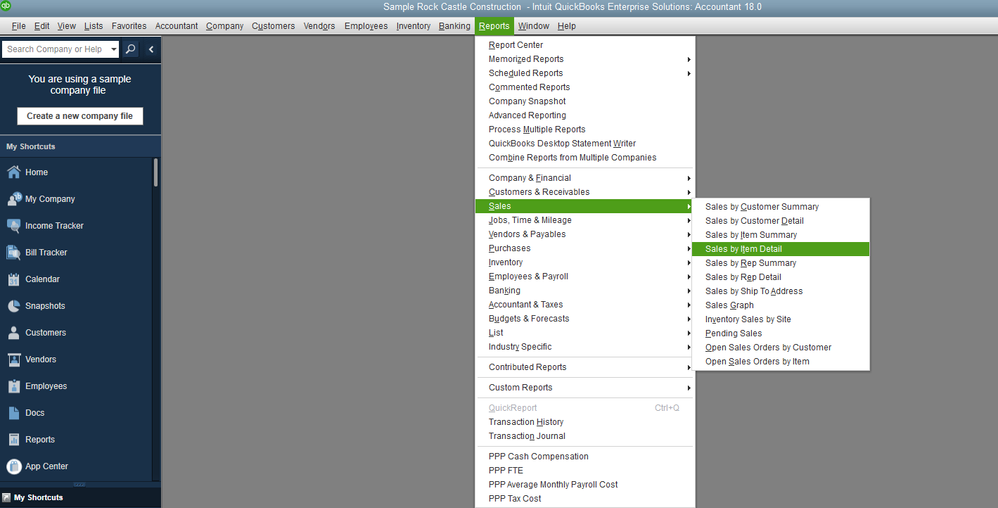998x508 pixels.
Task: Choose Sales by Rep Summary
Action: point(780,263)
